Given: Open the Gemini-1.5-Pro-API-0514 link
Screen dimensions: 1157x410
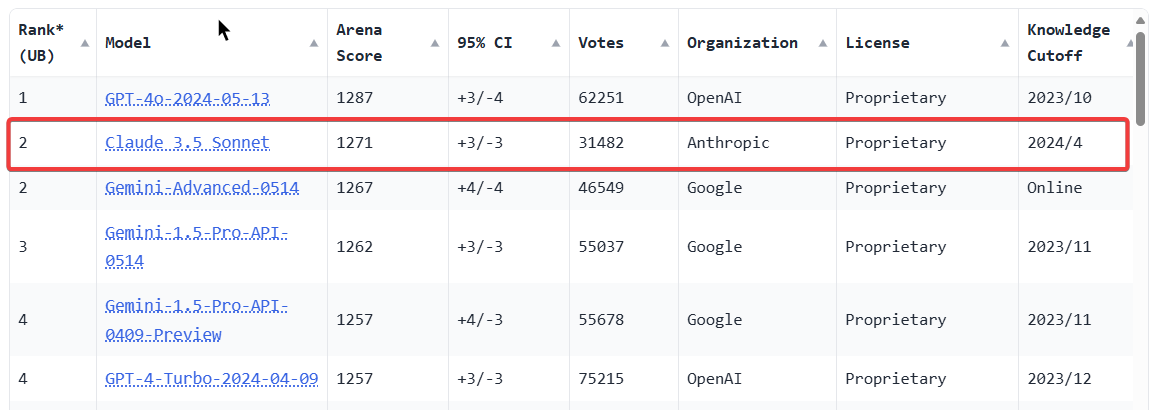Looking at the screenshot, I should pos(196,246).
